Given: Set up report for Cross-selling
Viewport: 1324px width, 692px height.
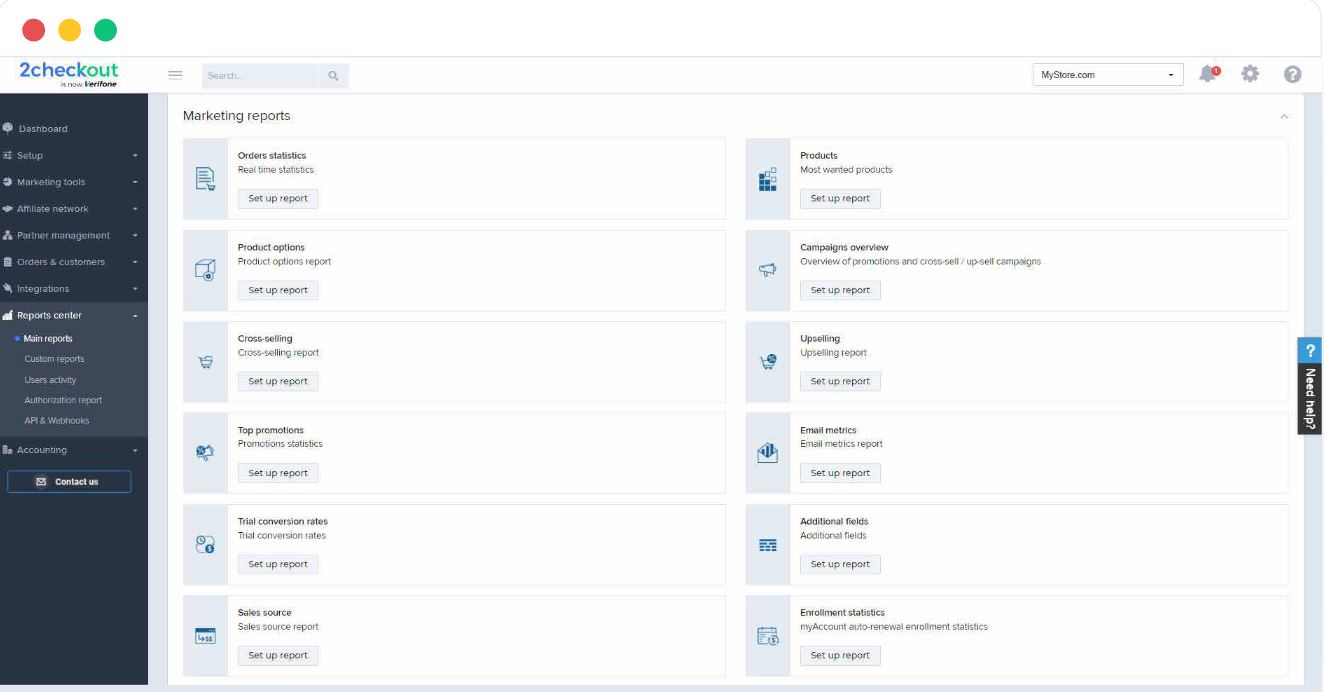Looking at the screenshot, I should [x=278, y=381].
